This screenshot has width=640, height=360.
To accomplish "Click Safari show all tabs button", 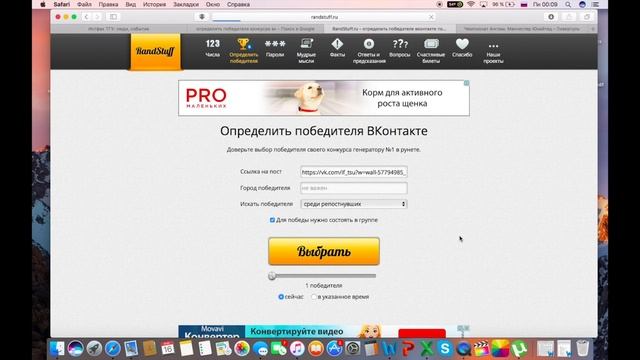I will coord(587,17).
